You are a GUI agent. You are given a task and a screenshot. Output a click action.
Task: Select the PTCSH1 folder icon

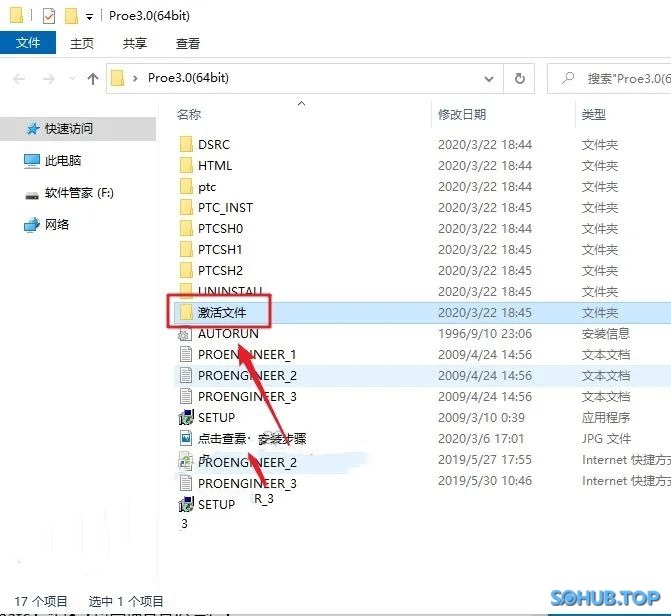click(x=186, y=250)
